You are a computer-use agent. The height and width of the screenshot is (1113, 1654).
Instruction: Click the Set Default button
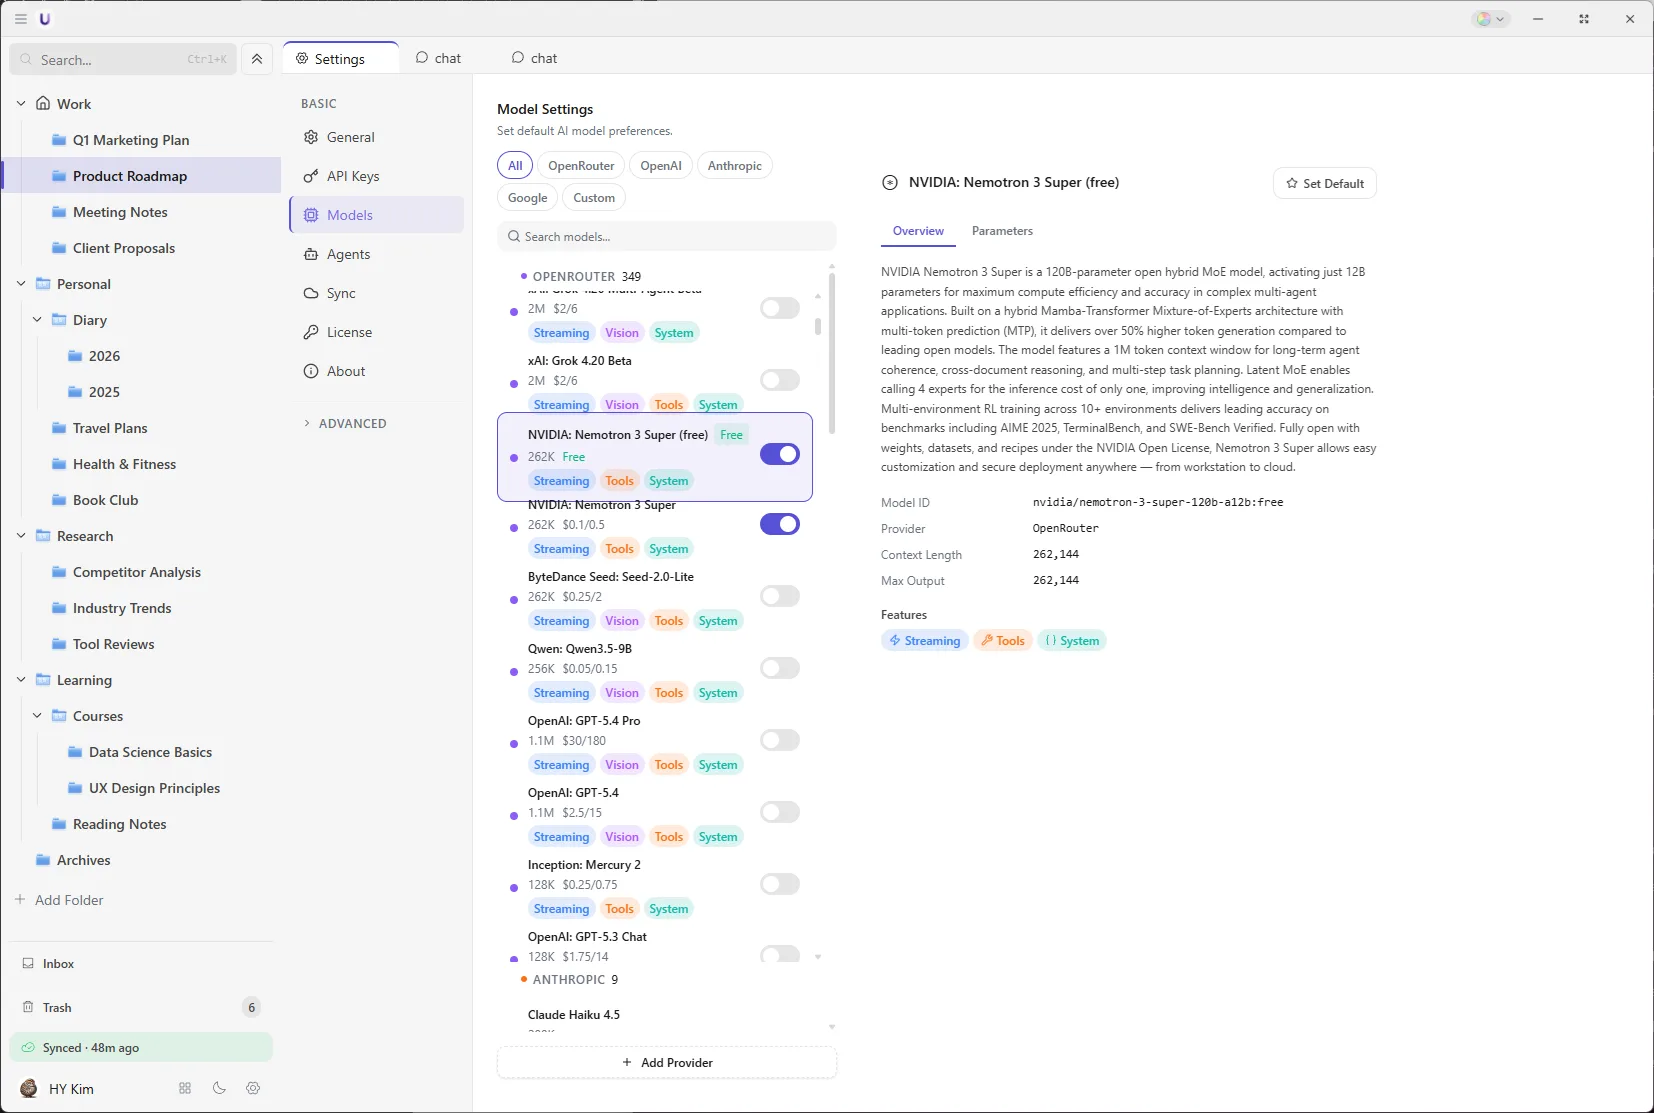click(1325, 183)
